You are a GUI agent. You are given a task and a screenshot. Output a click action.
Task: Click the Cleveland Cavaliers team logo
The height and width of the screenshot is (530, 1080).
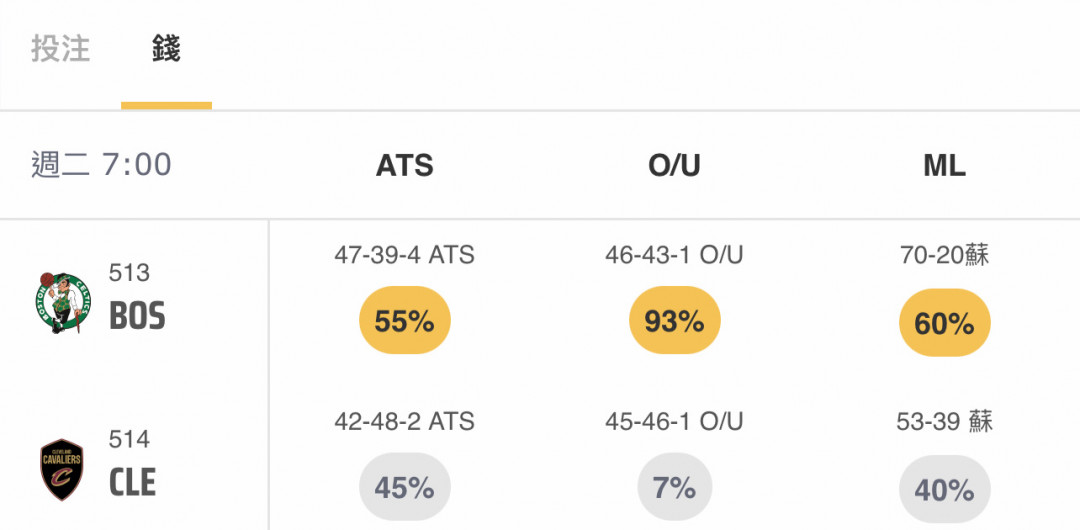62,469
